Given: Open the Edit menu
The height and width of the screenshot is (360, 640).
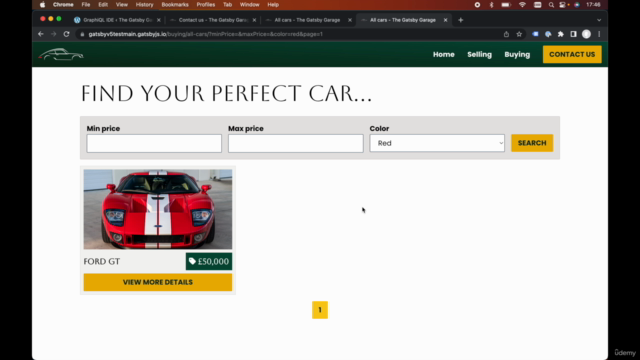Looking at the screenshot, I should 103,5.
